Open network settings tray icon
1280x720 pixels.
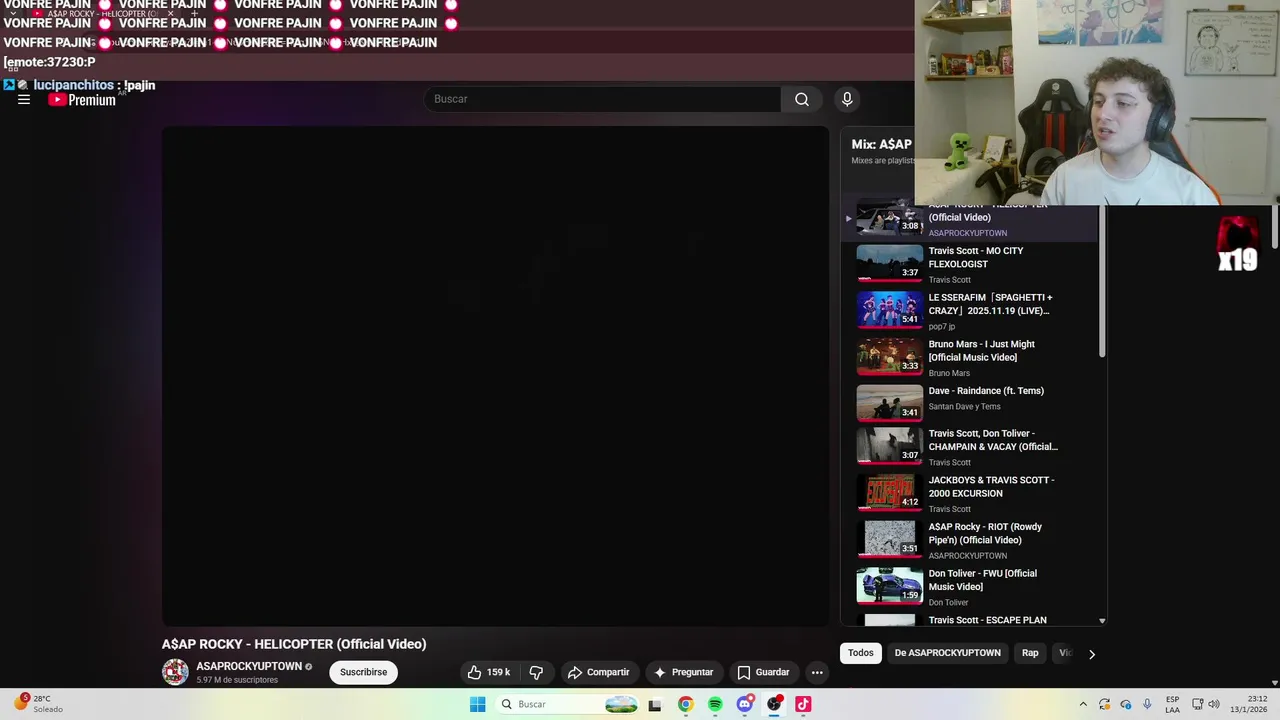1198,704
